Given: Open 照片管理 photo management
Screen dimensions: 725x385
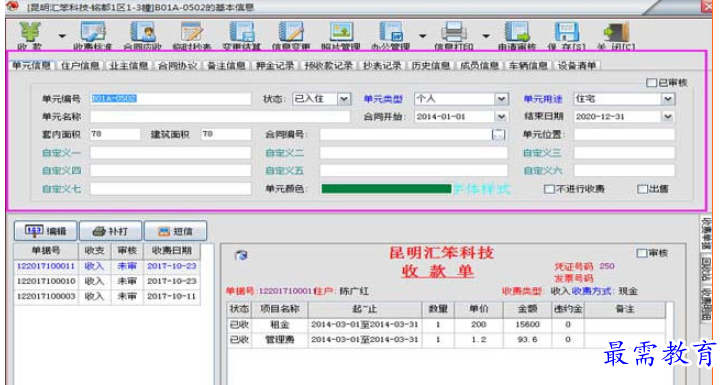Looking at the screenshot, I should [x=341, y=36].
